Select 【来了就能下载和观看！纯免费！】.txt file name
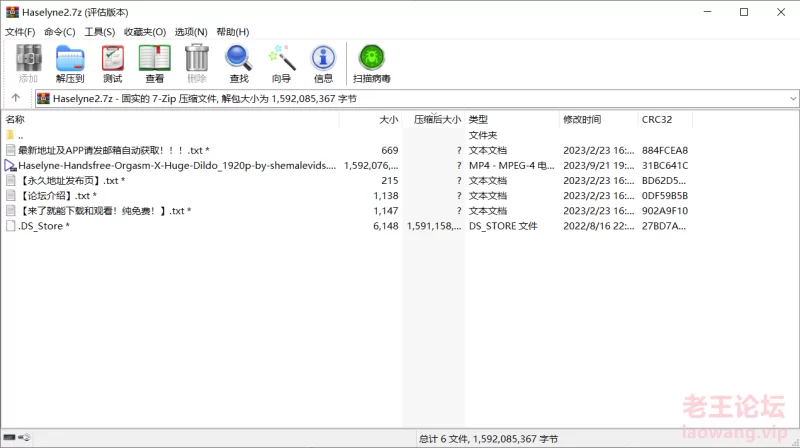800x448 pixels. click(105, 211)
